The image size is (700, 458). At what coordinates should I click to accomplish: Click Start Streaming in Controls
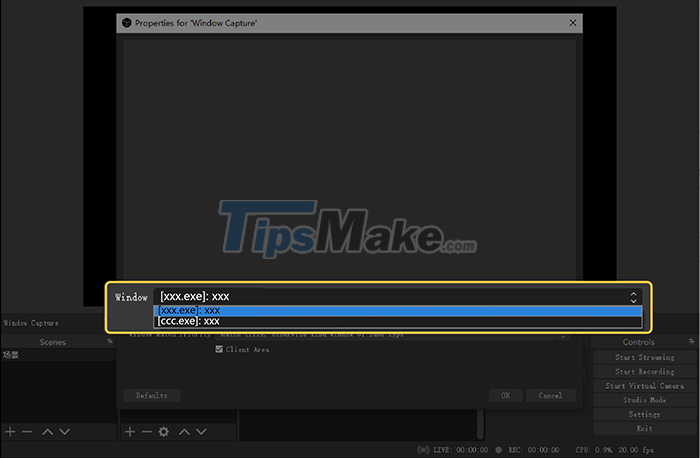pos(644,357)
